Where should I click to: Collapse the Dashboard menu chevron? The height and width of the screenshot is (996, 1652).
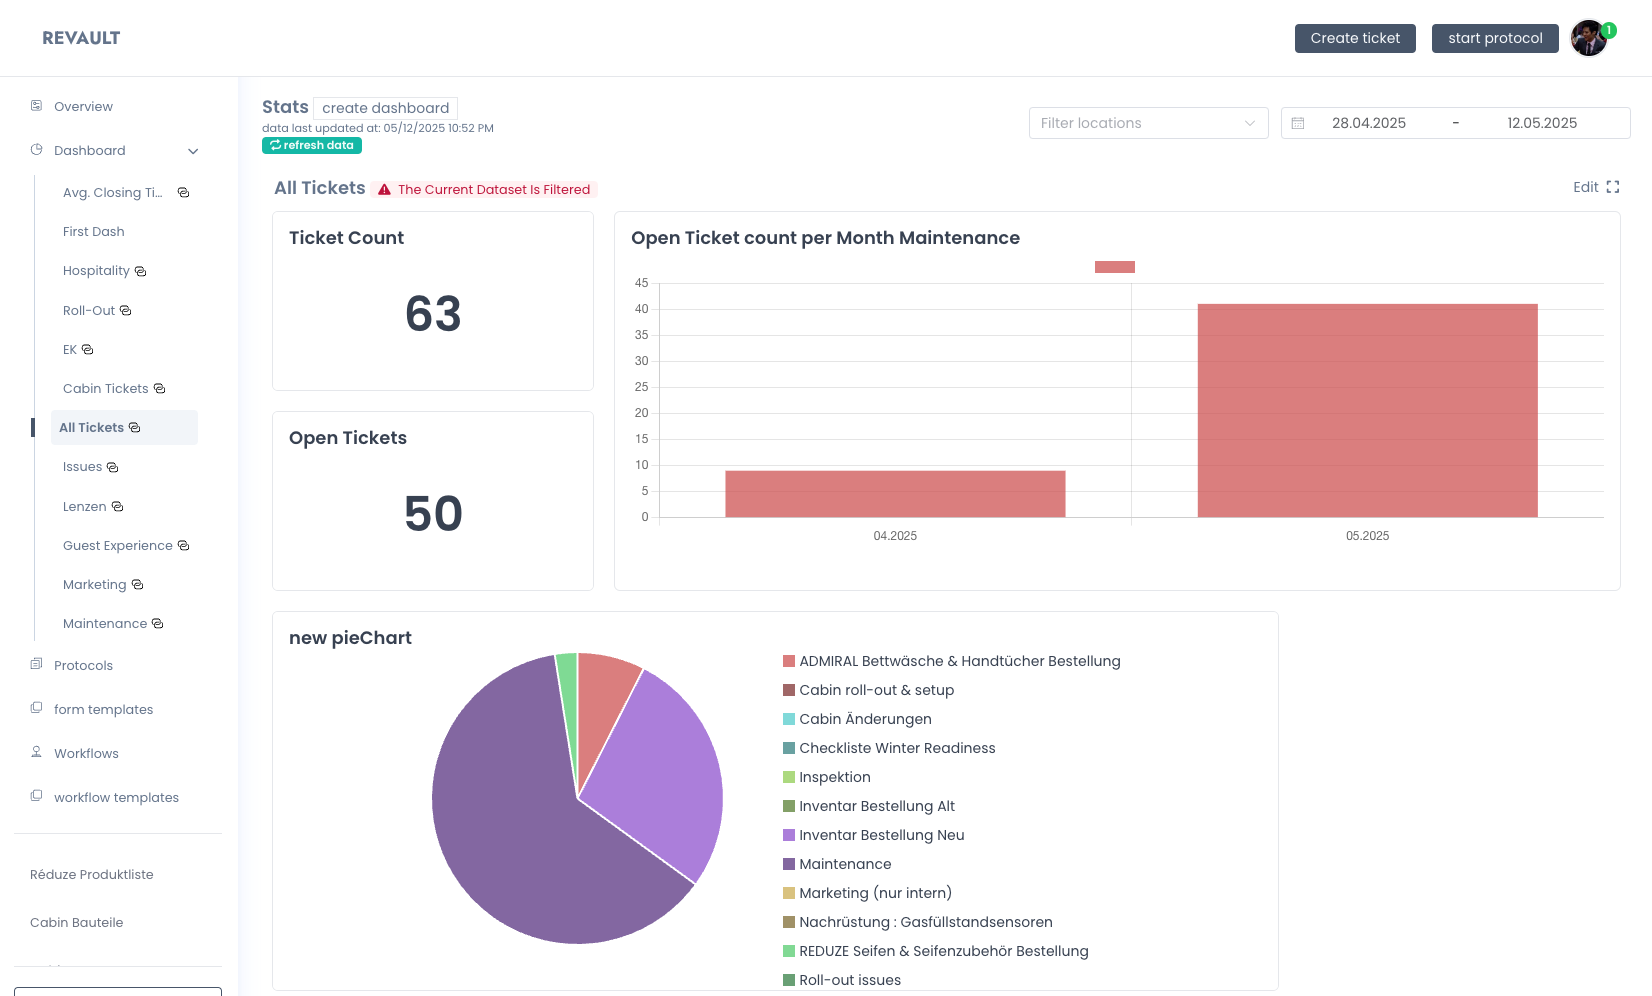pyautogui.click(x=193, y=151)
